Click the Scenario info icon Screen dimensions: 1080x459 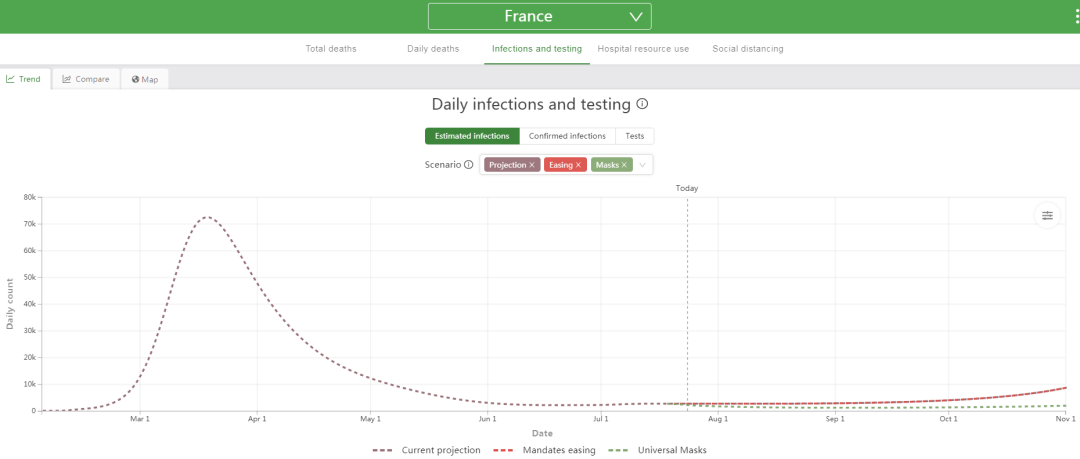pyautogui.click(x=468, y=165)
